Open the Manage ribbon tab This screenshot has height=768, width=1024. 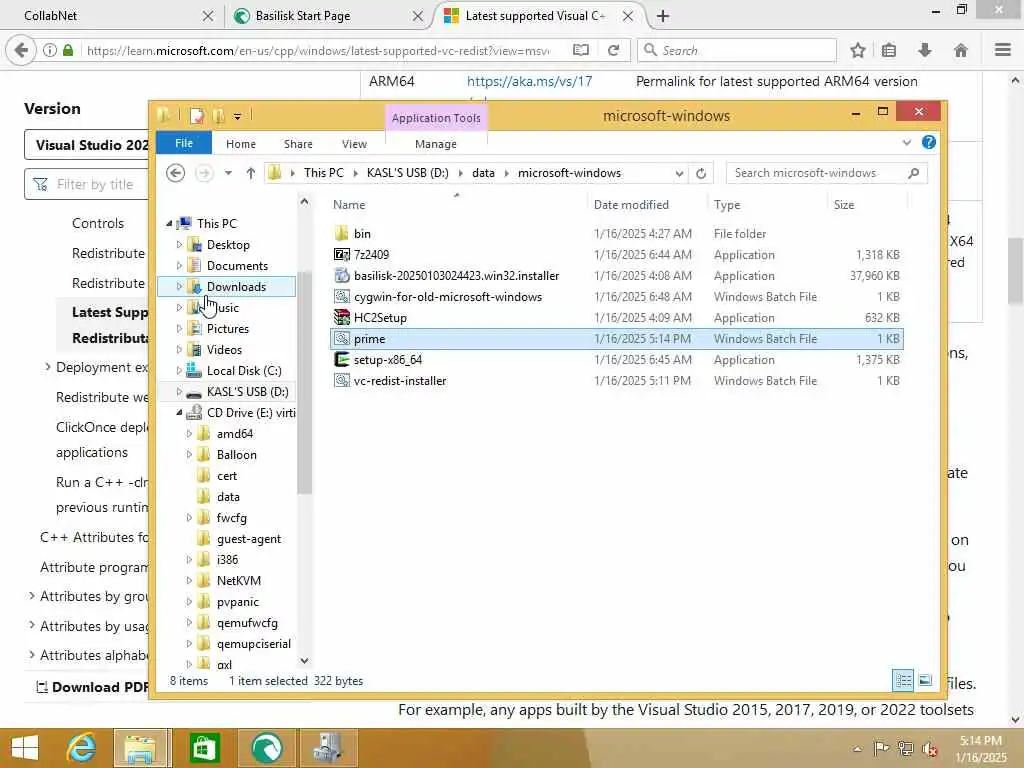click(436, 144)
